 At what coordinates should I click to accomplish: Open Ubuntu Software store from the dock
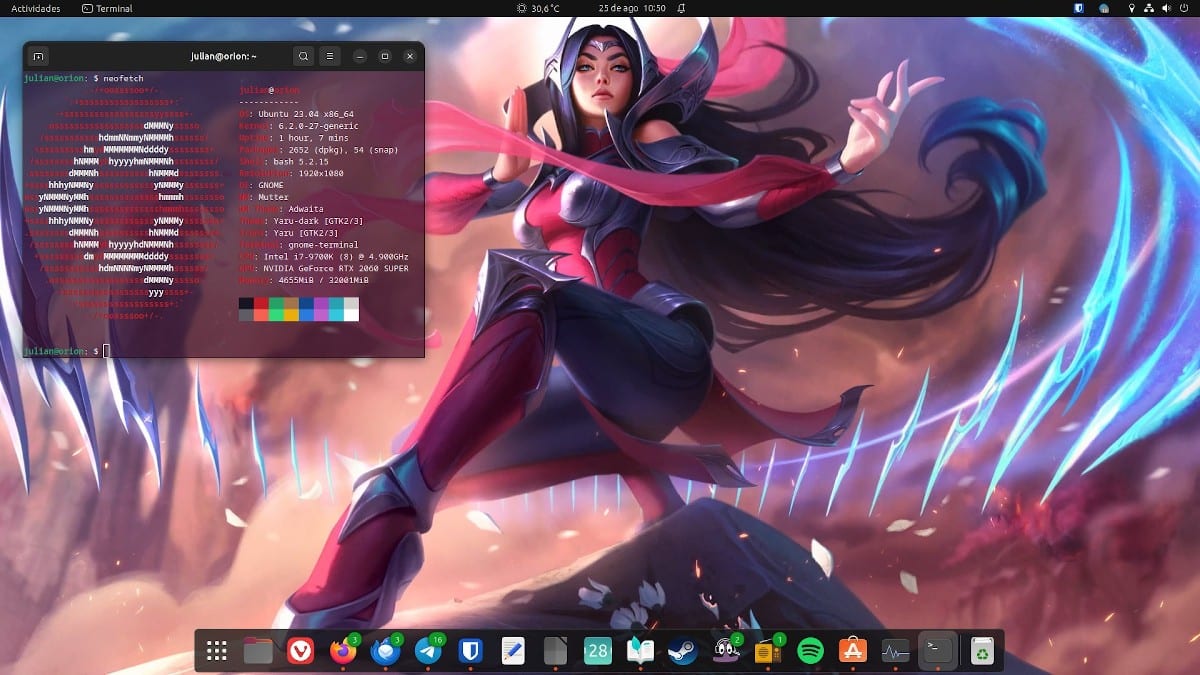[852, 652]
